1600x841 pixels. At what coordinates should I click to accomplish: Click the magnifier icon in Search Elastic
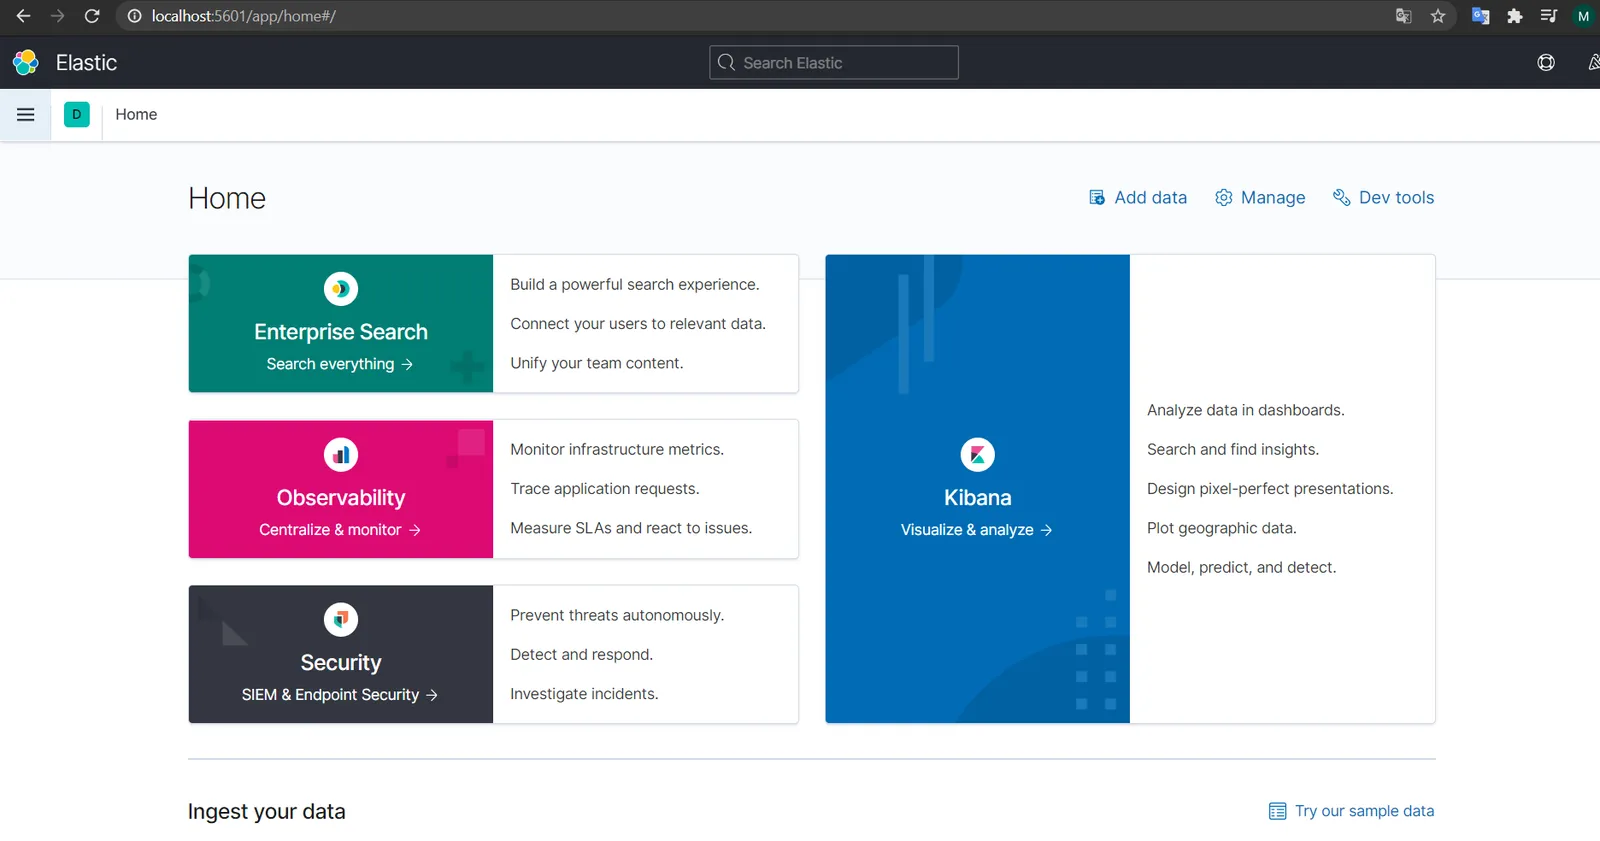[x=727, y=62]
